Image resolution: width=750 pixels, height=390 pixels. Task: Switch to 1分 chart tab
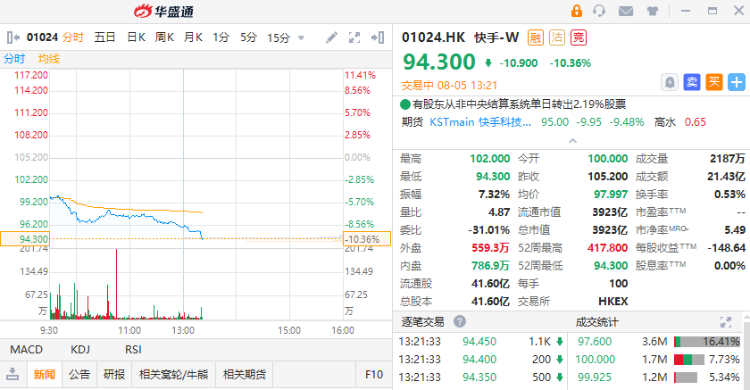(221, 37)
